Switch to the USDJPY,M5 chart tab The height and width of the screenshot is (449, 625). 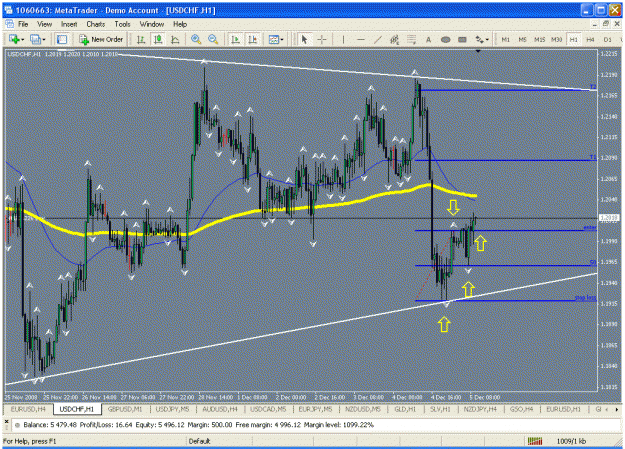172,409
